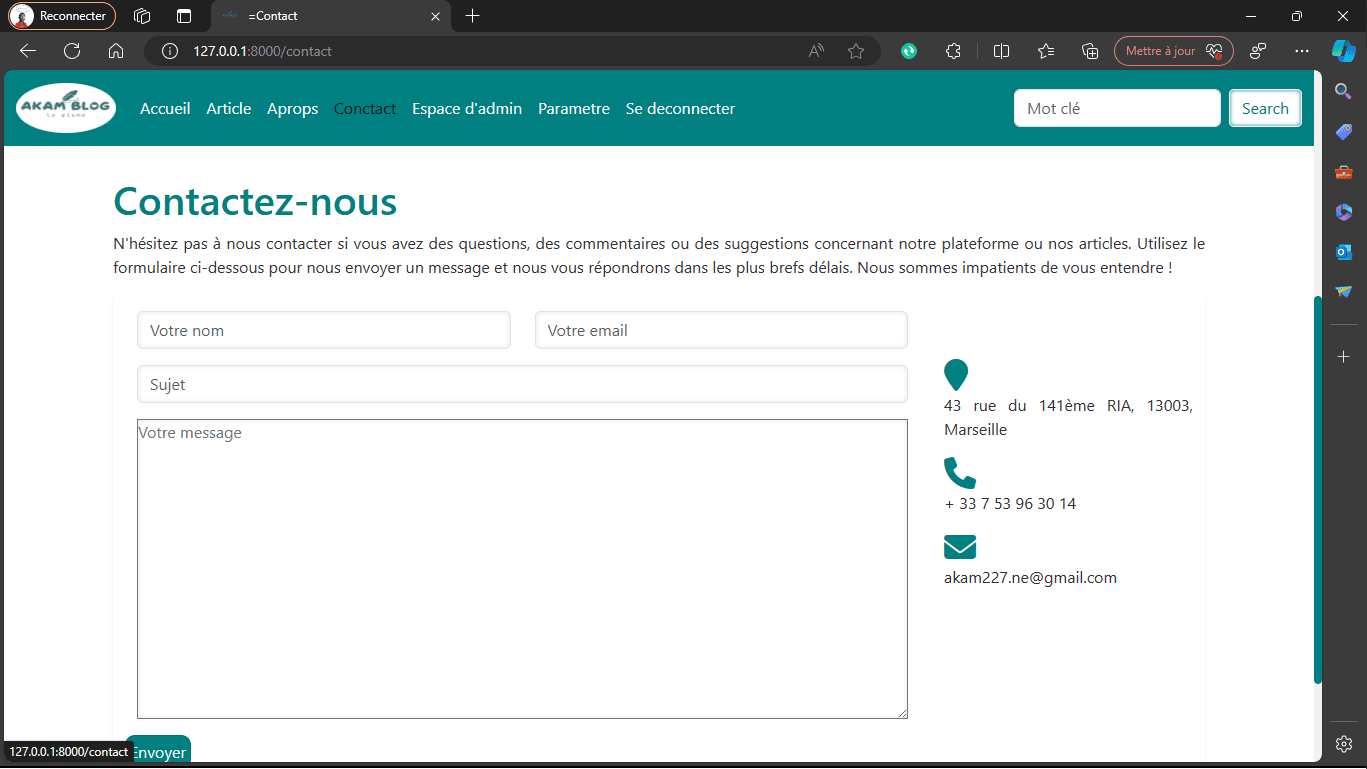The width and height of the screenshot is (1367, 769).
Task: Click the page vertical scrollbar thumb
Action: pos(1318,490)
